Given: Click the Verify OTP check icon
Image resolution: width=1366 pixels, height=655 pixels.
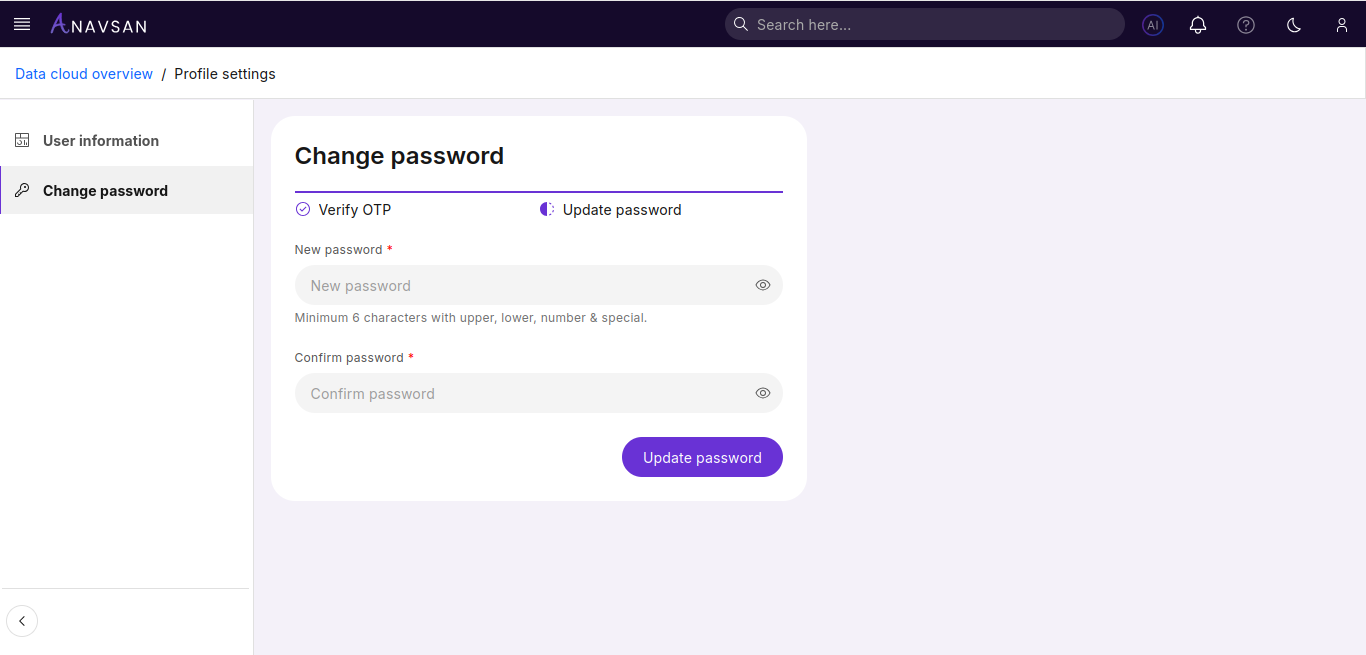Looking at the screenshot, I should click(303, 209).
